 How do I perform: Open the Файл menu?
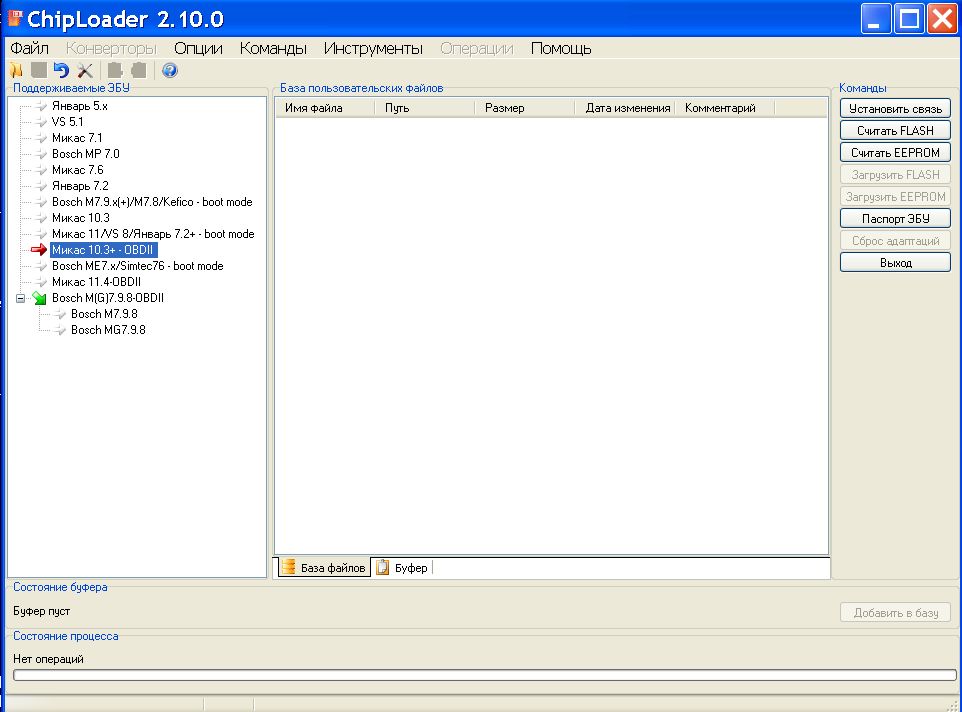(x=29, y=48)
